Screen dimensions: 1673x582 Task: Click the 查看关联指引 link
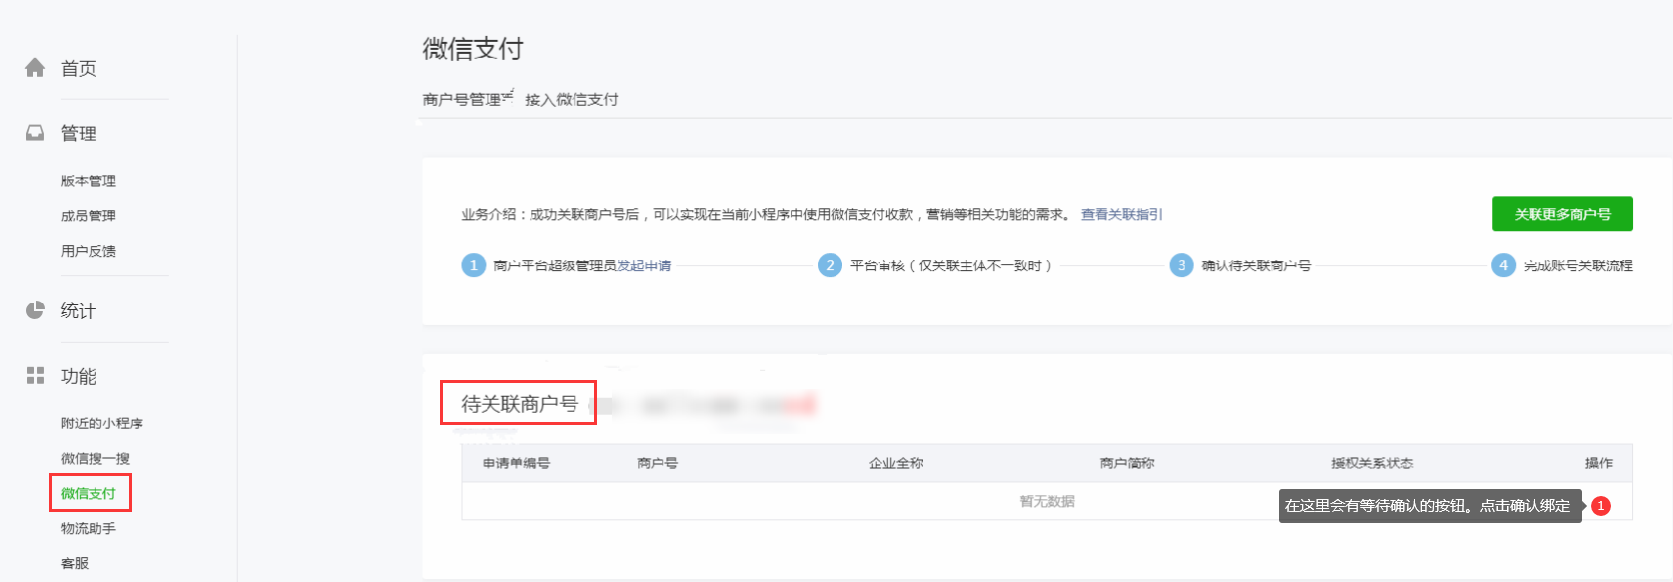coord(1121,214)
